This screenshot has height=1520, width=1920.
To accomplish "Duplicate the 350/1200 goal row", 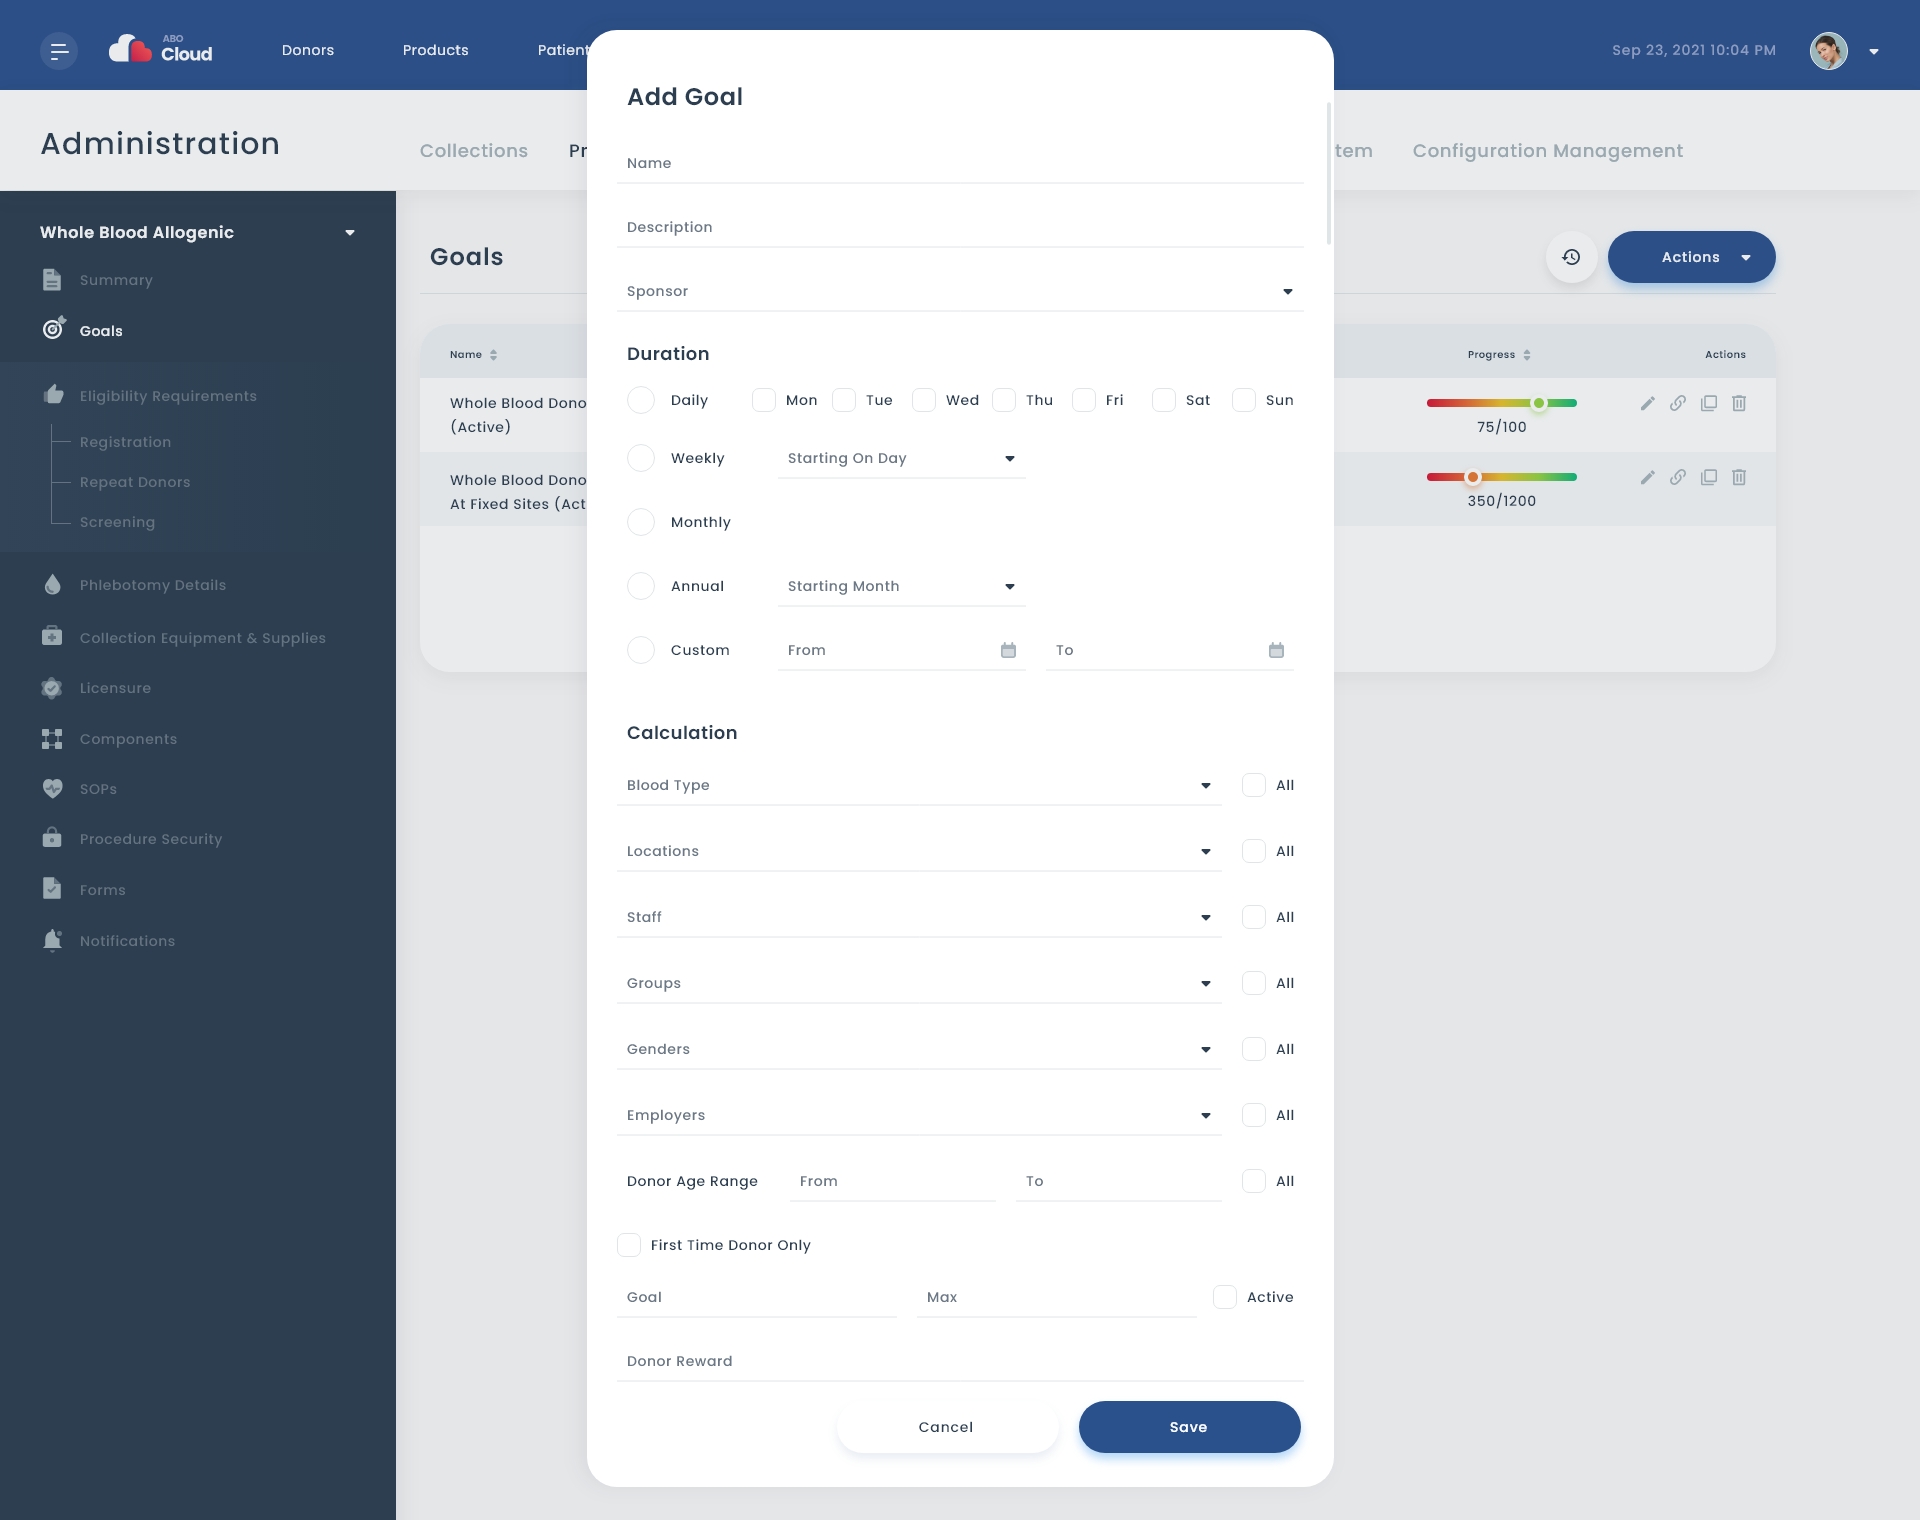I will point(1709,477).
